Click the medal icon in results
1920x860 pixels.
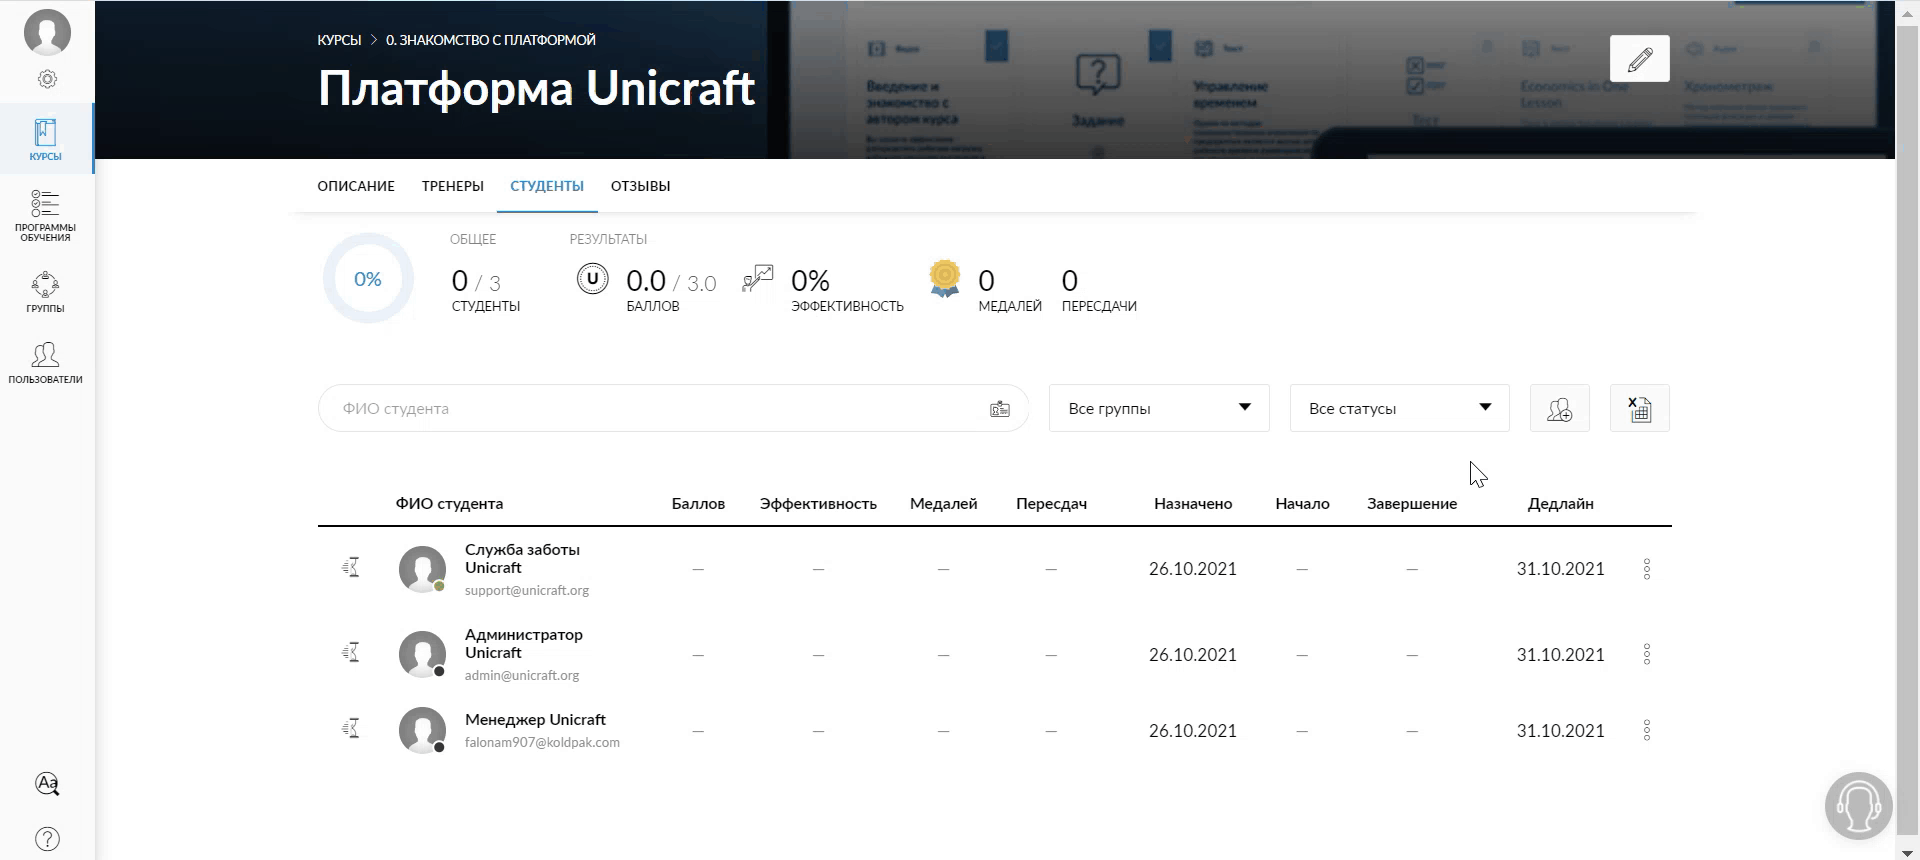945,279
